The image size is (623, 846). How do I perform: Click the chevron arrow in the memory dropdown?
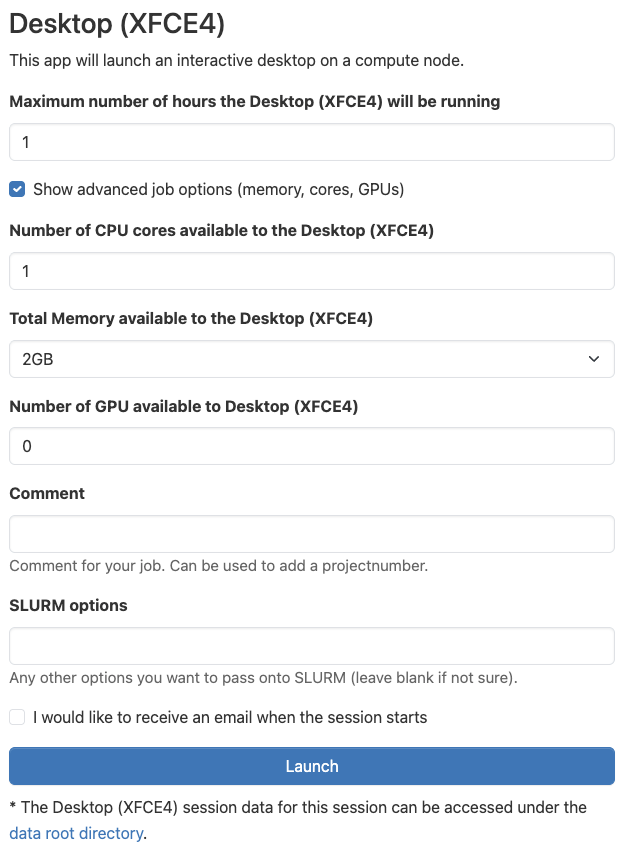pyautogui.click(x=594, y=359)
